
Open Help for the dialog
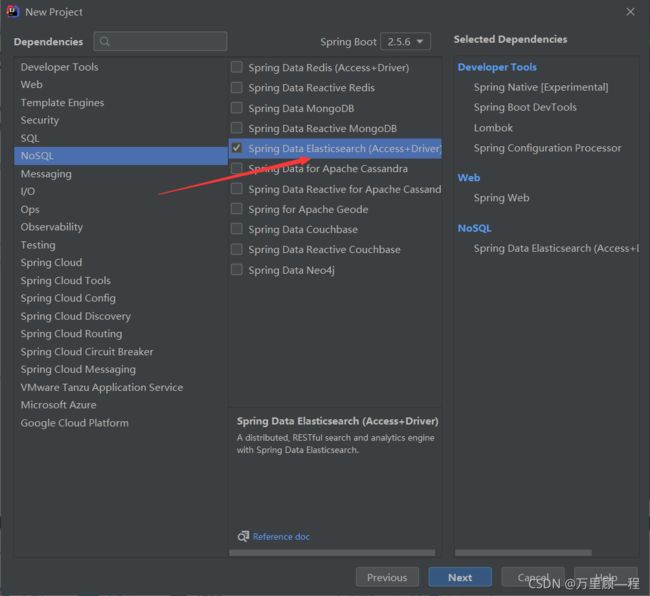tap(606, 577)
